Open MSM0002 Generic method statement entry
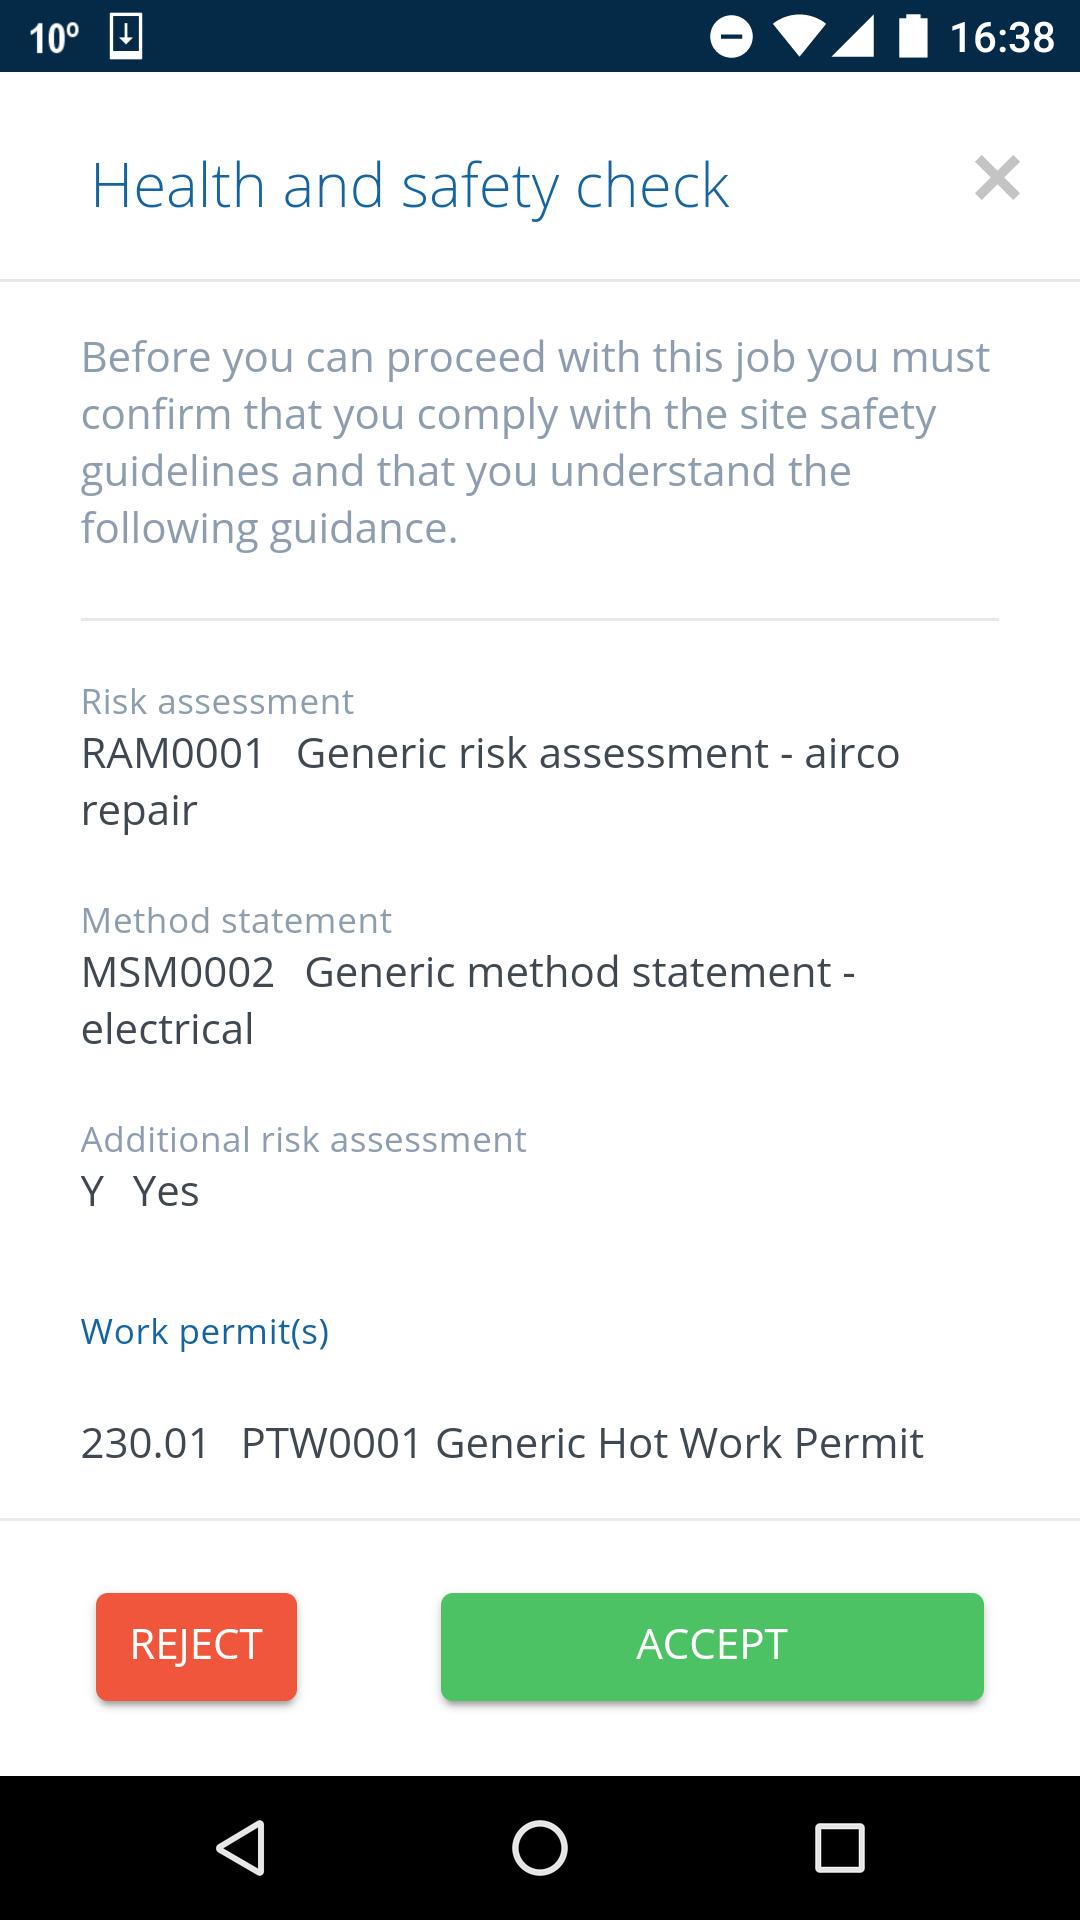This screenshot has height=1920, width=1080. point(468,1000)
